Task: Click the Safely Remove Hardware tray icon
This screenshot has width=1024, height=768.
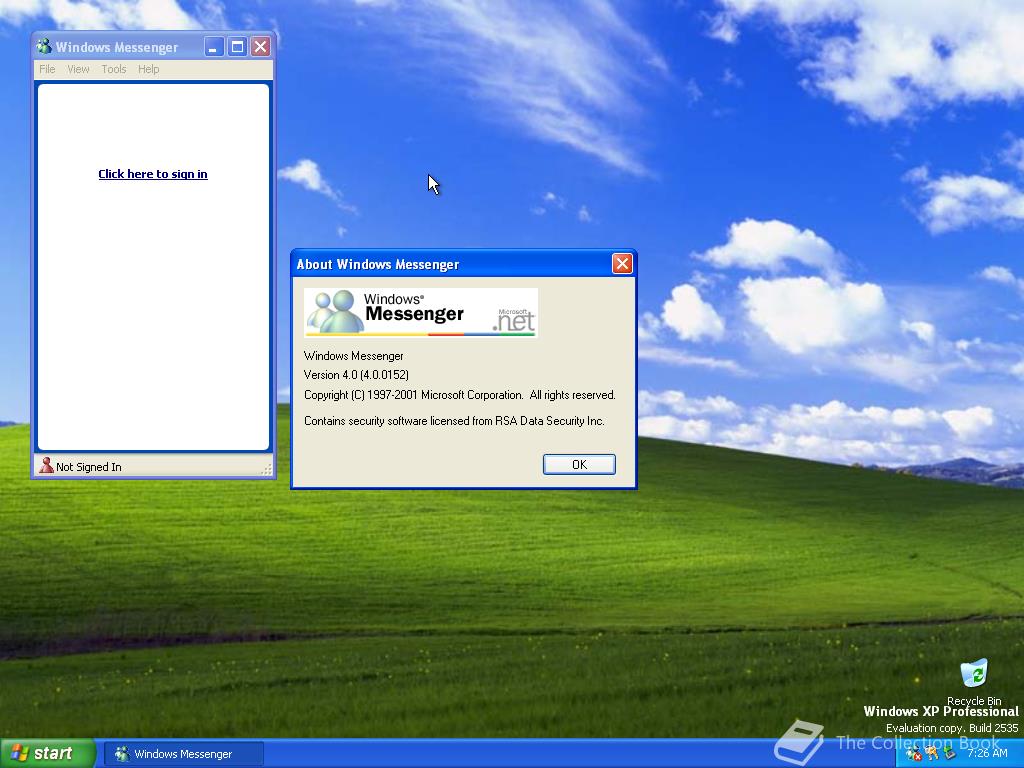Action: (950, 754)
